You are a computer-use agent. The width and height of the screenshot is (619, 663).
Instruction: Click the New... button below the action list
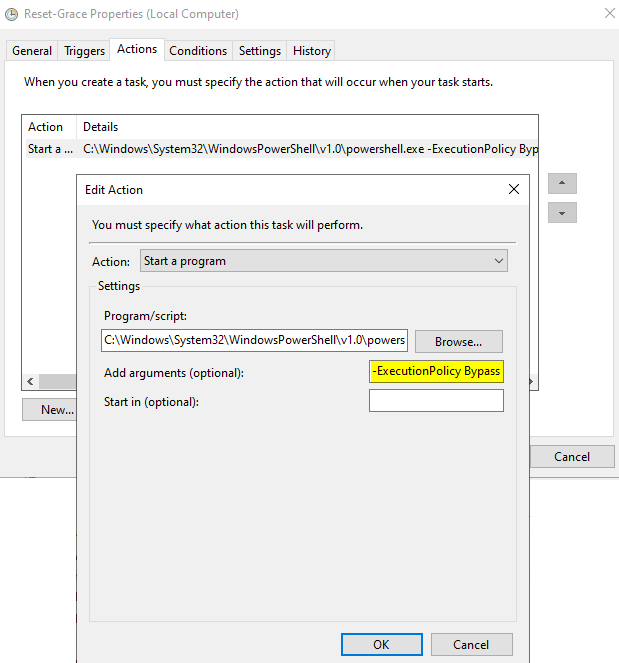[50, 409]
